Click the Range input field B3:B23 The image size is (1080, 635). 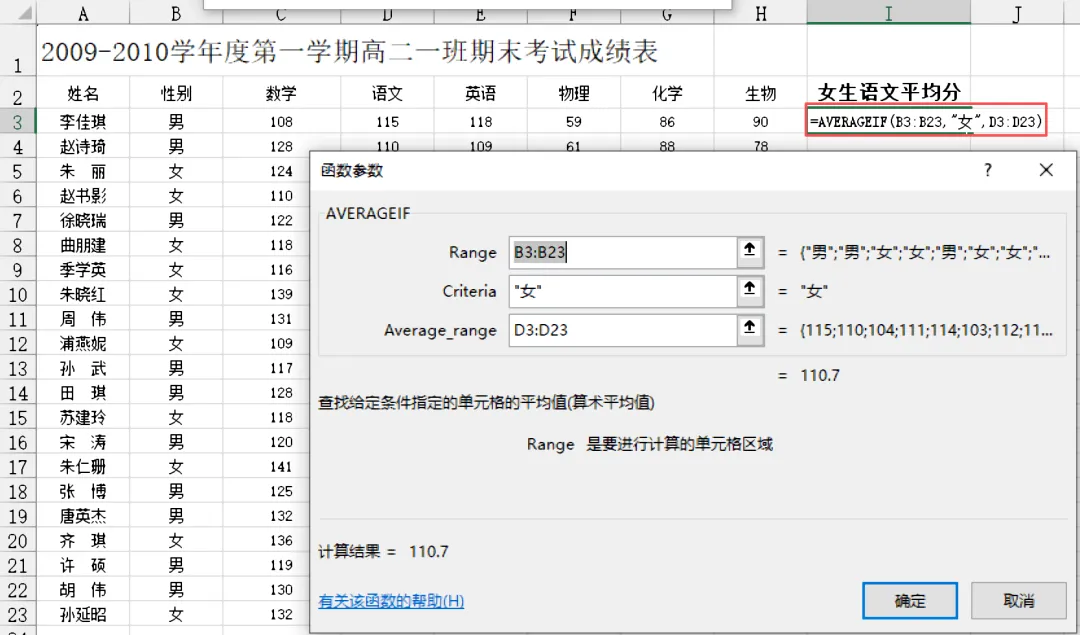tap(623, 252)
